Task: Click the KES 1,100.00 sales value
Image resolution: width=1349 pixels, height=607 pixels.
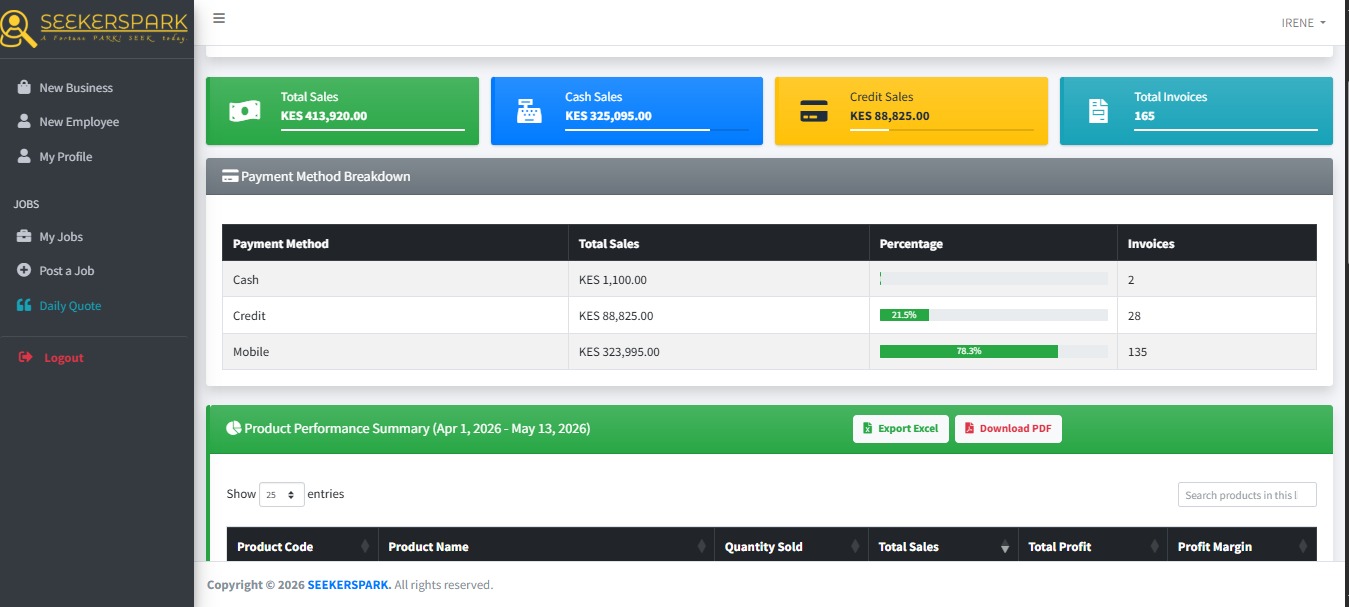Action: click(x=613, y=280)
